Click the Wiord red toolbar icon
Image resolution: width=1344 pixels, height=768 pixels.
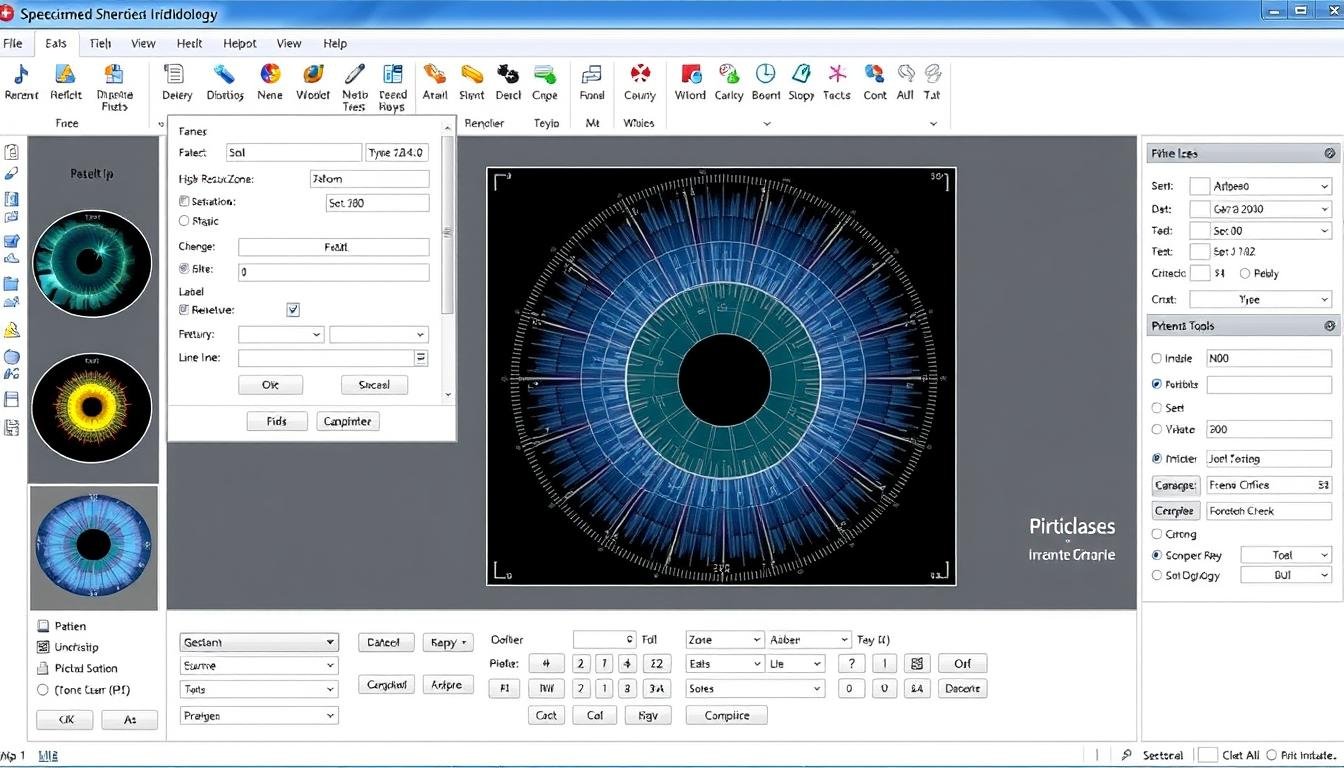tap(690, 75)
